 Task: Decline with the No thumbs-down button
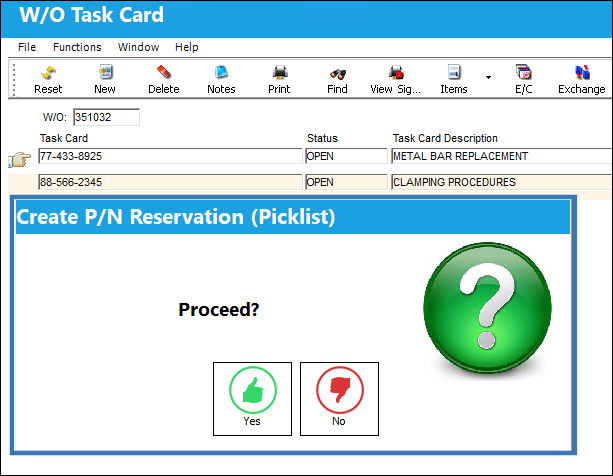point(339,399)
